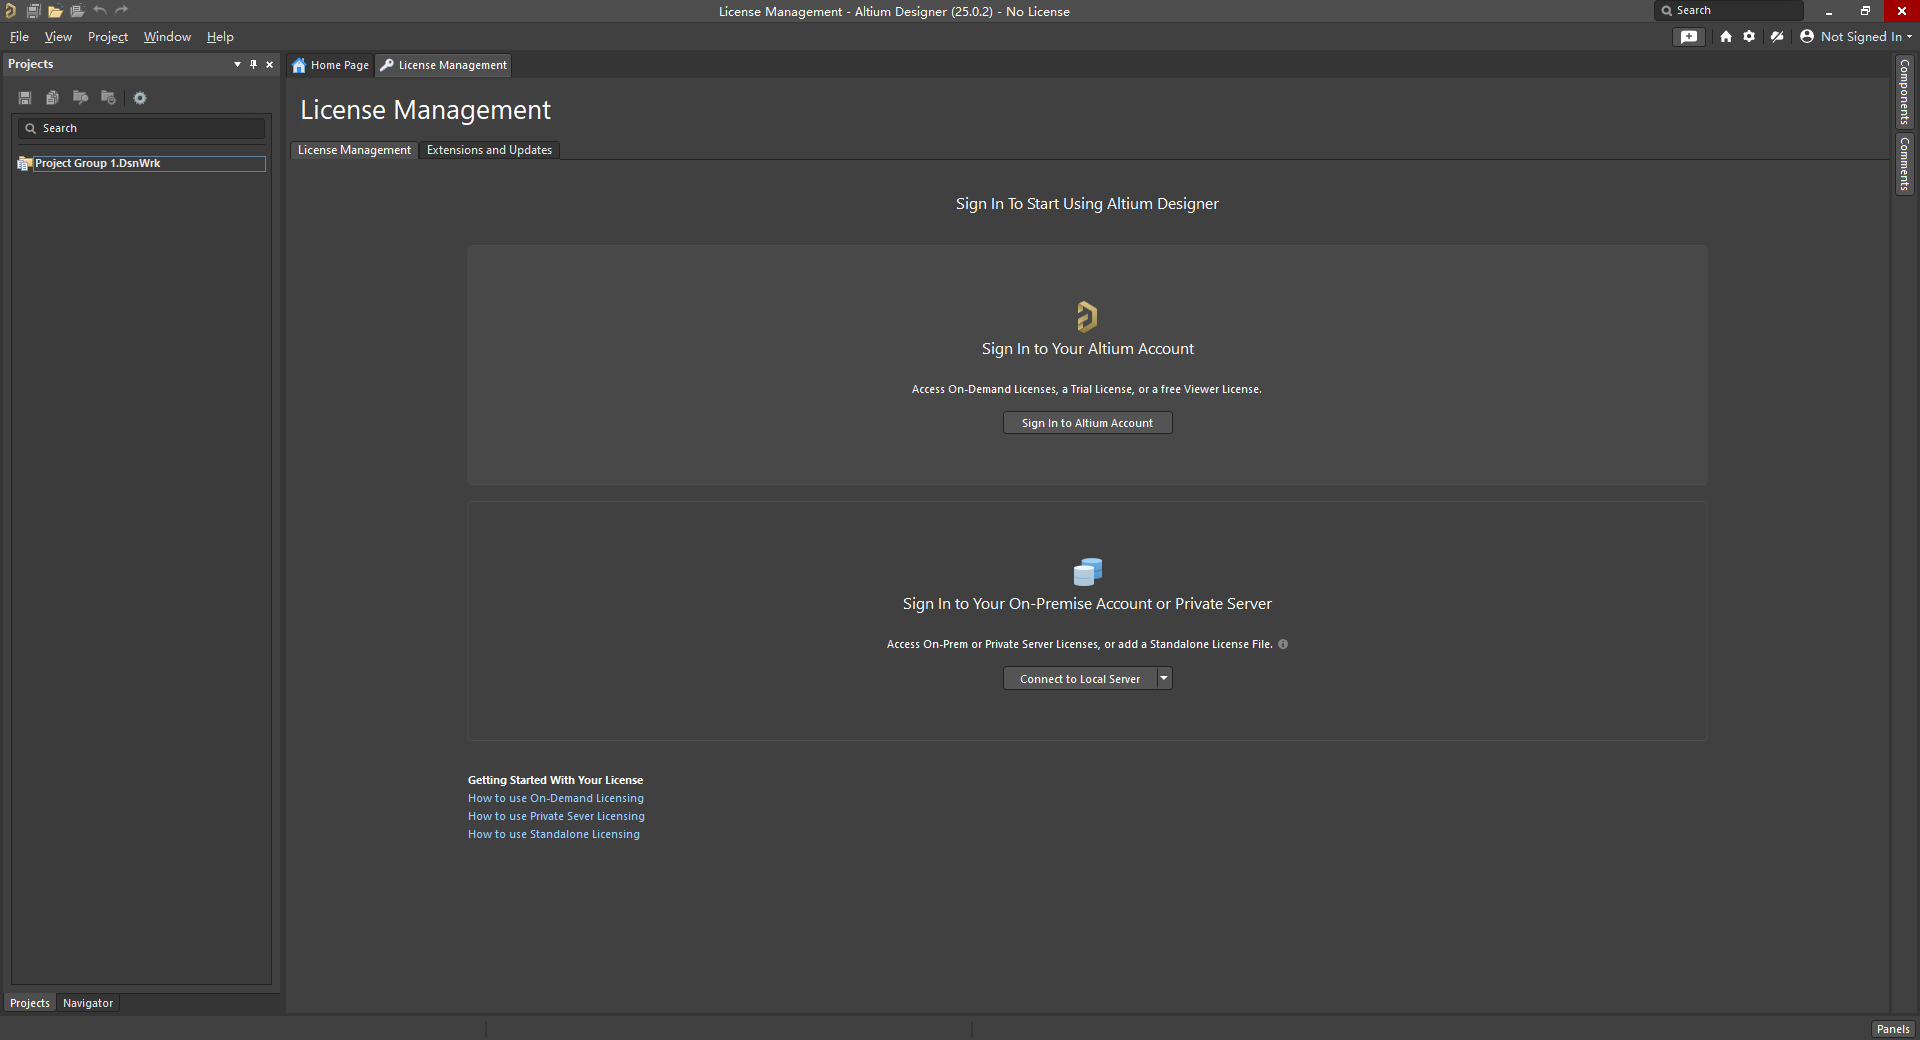Click the Compile/copy documents icon in the Projects panel
1920x1040 pixels.
coord(52,98)
